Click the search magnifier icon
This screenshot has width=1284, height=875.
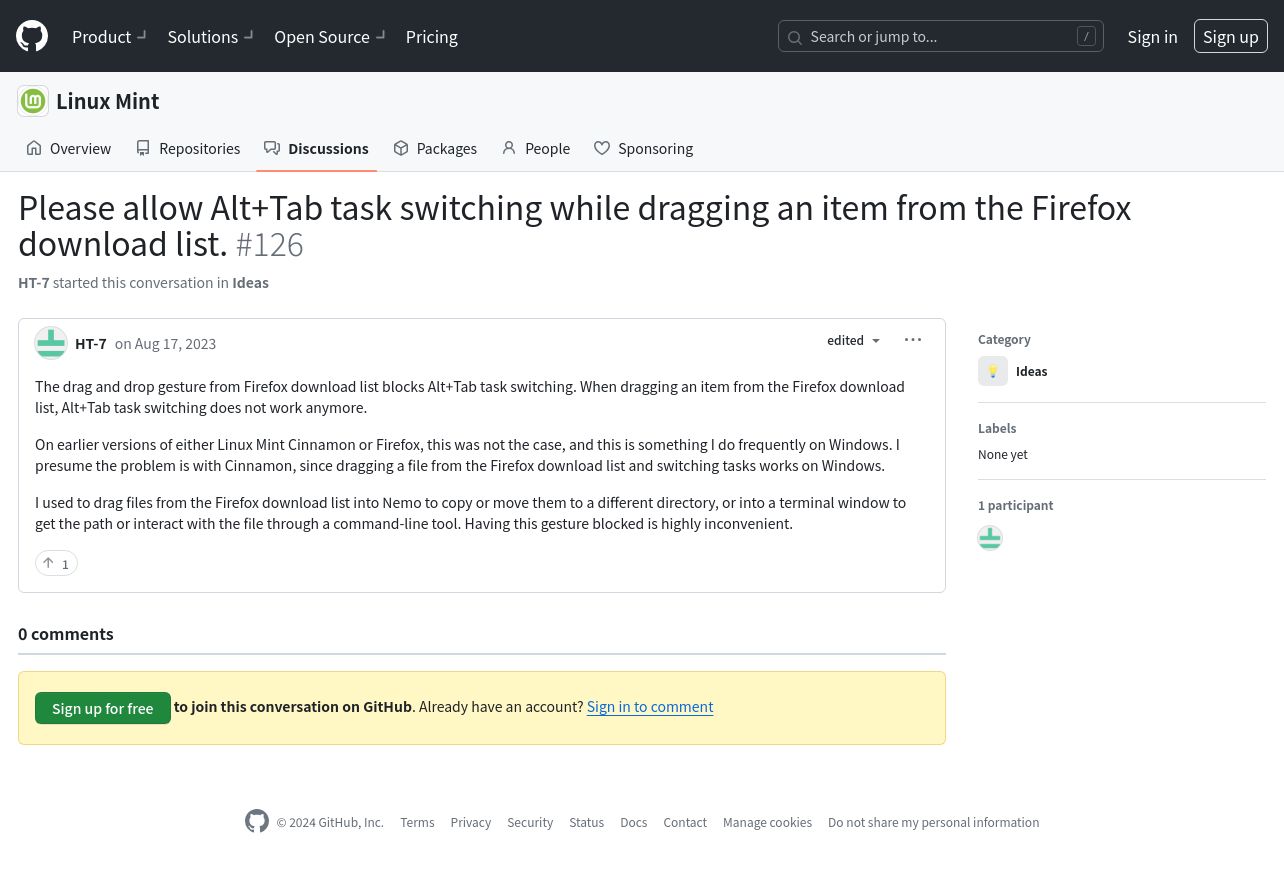pos(795,37)
